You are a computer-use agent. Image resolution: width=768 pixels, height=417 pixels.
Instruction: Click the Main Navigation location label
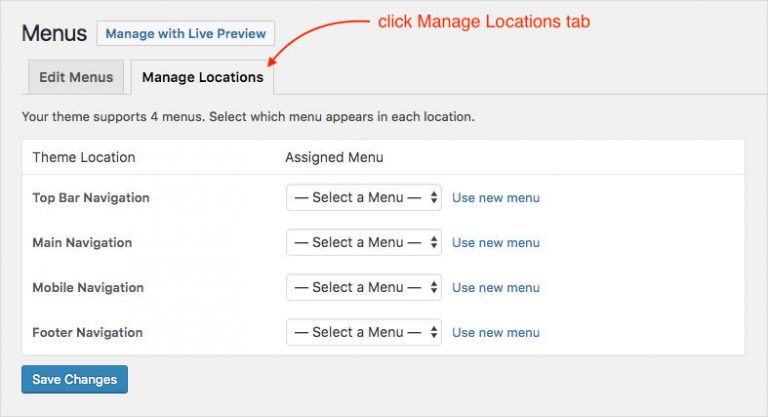coord(82,243)
